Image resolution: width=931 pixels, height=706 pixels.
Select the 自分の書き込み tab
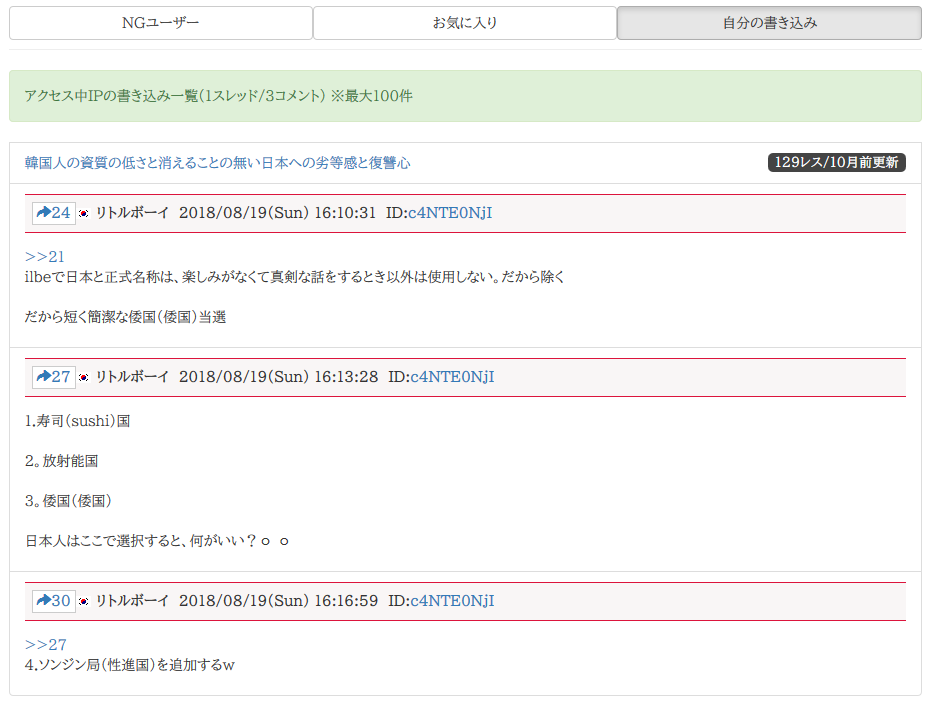pyautogui.click(x=769, y=23)
